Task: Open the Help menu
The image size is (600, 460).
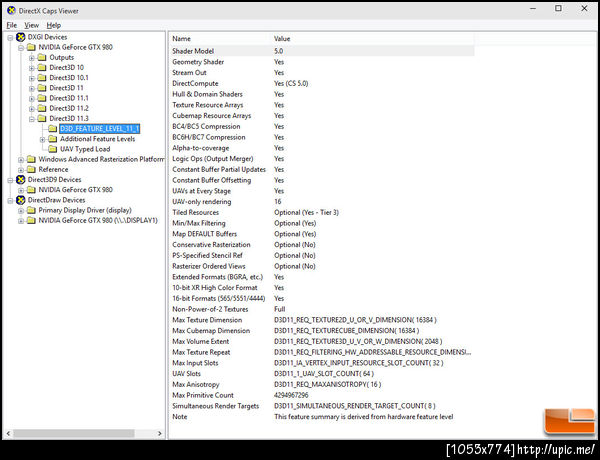Action: tap(54, 25)
